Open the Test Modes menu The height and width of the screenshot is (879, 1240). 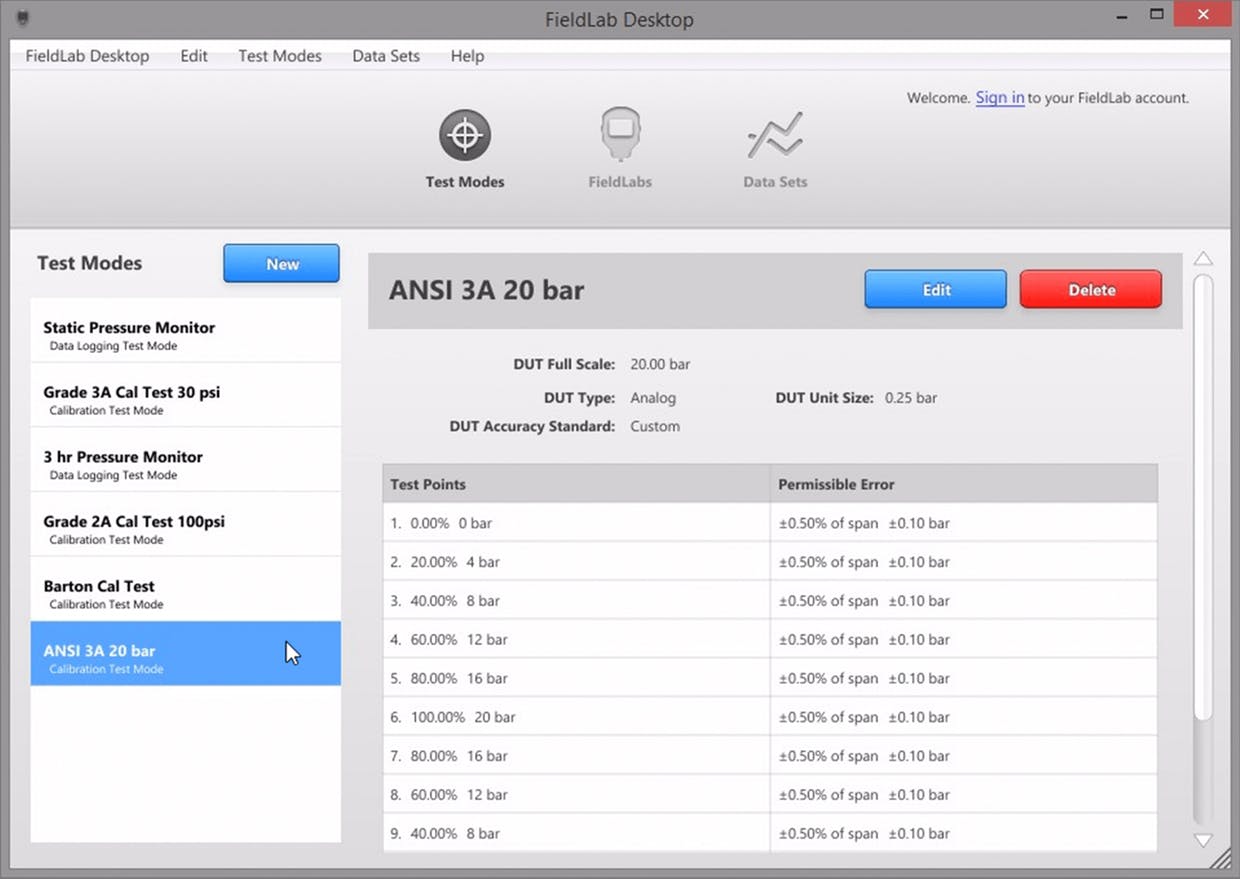point(280,56)
